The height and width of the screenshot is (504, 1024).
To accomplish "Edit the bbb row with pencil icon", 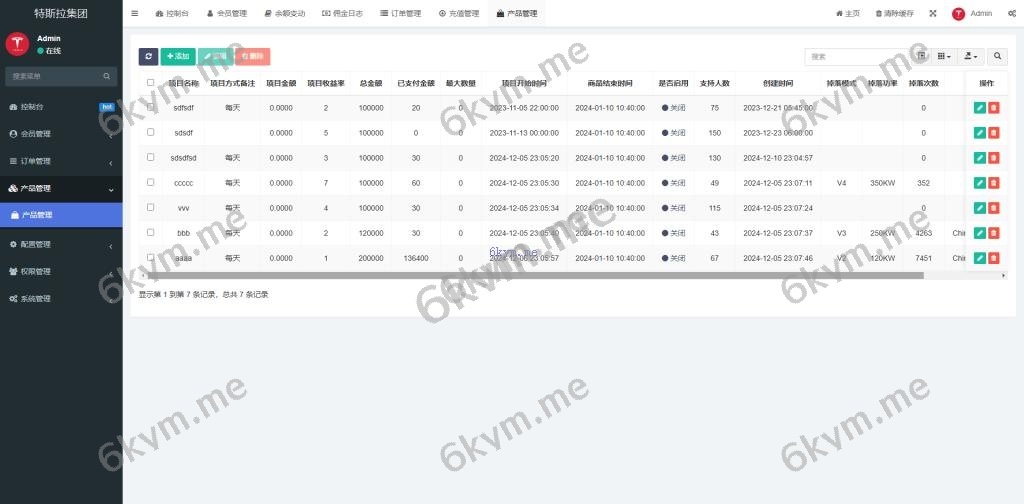I will pos(980,233).
